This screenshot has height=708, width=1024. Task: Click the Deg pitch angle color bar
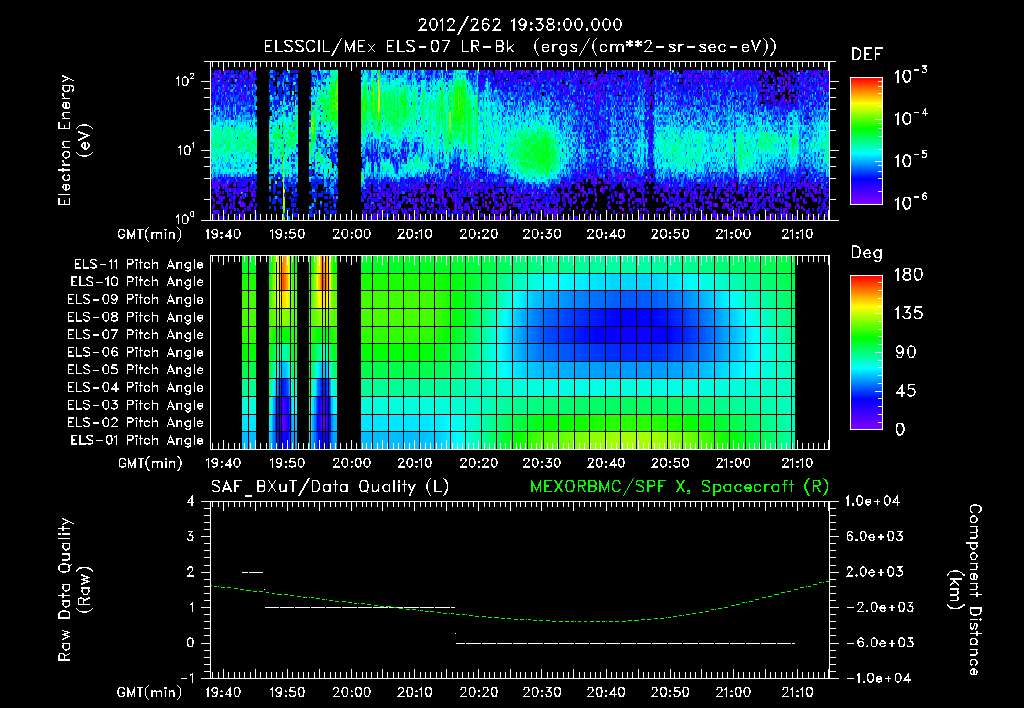(x=867, y=352)
